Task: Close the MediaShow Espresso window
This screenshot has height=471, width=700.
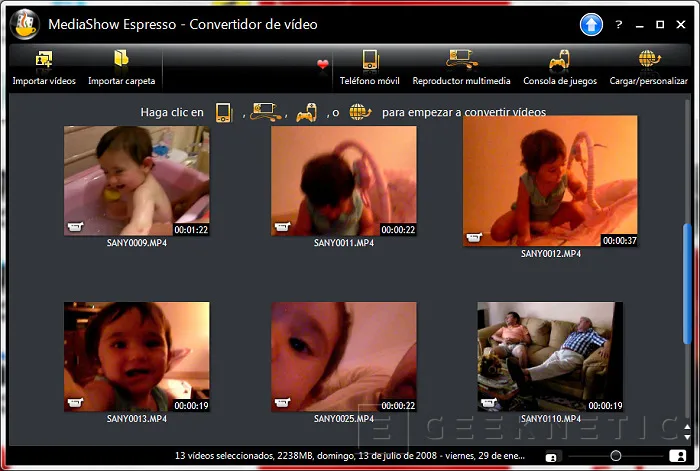Action: 680,25
